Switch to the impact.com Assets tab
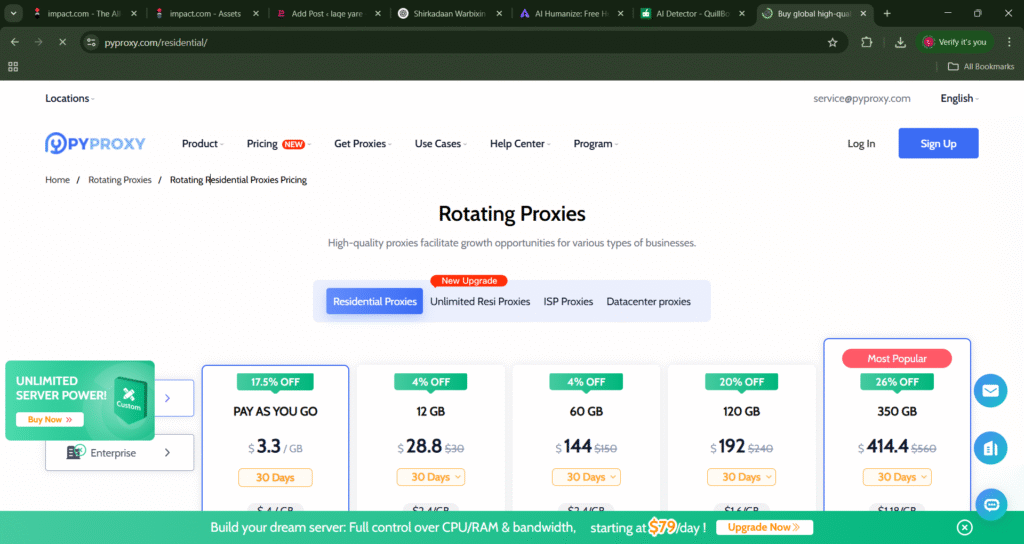 click(204, 13)
